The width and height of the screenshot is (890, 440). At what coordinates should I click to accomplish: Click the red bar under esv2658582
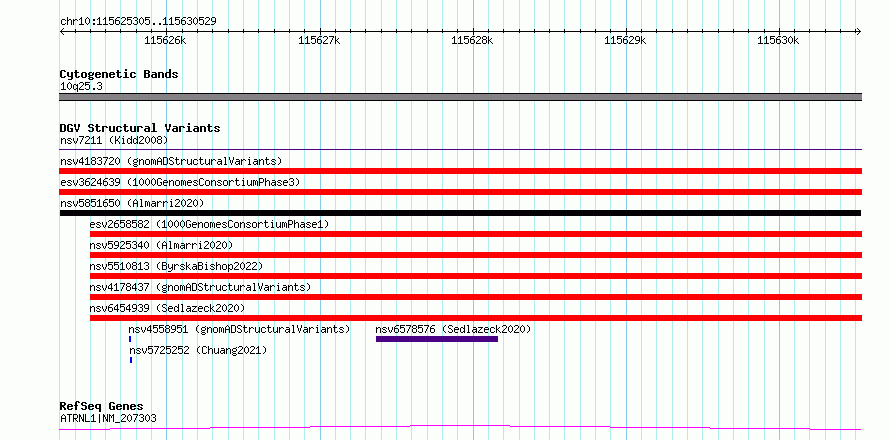[476, 234]
